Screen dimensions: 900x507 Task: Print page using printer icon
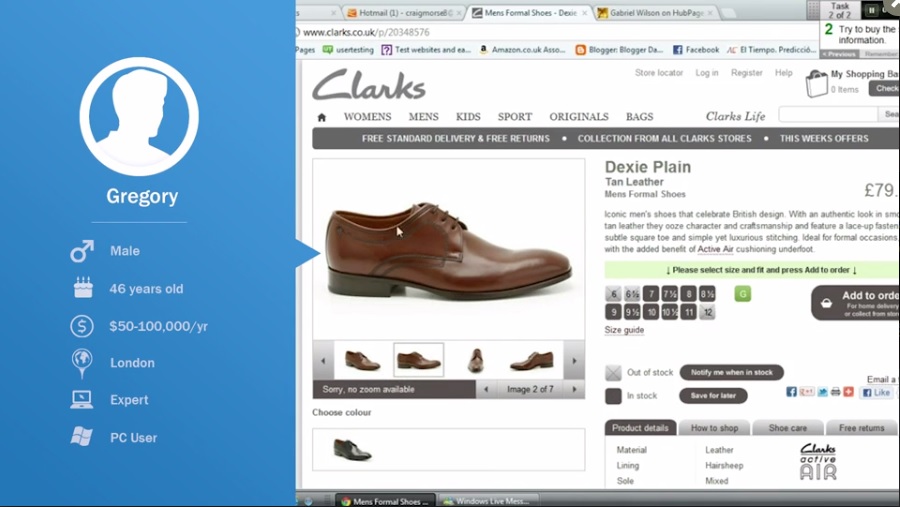(836, 392)
